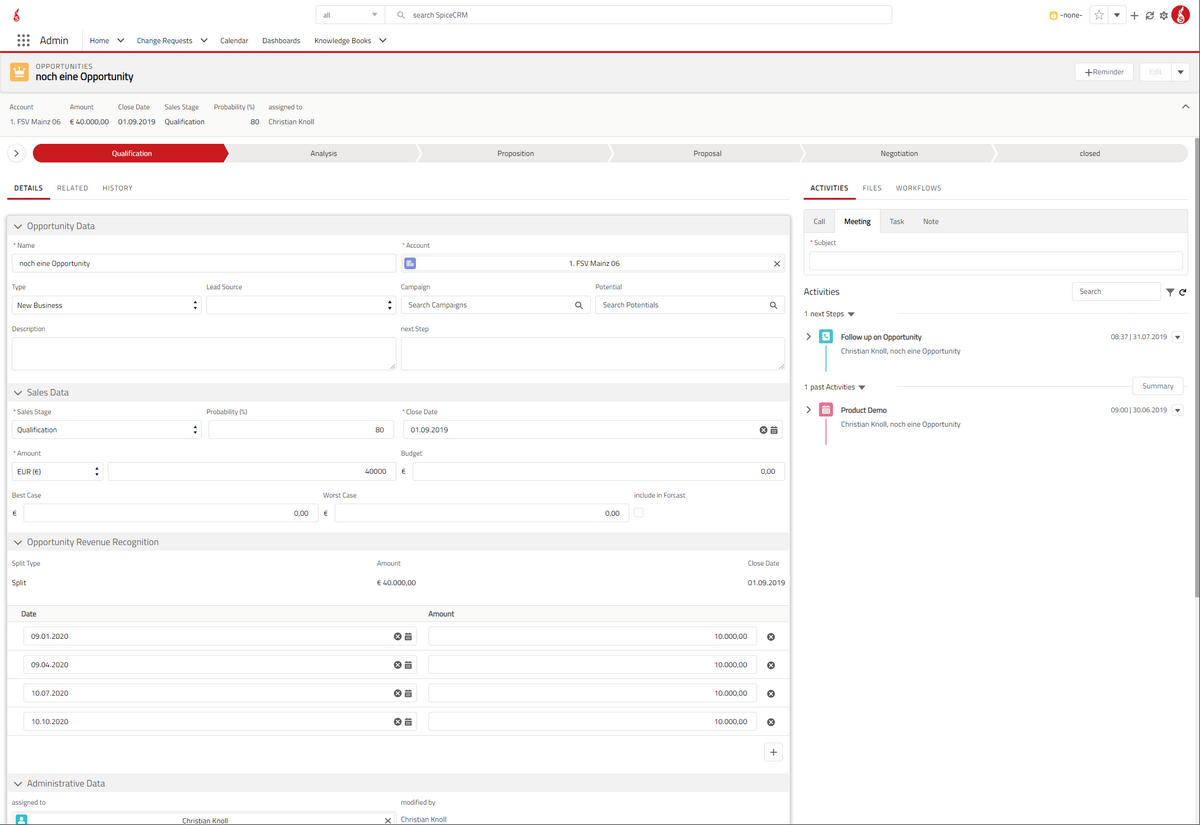Add this record to favorites with star
The height and width of the screenshot is (825, 1200).
point(1099,15)
